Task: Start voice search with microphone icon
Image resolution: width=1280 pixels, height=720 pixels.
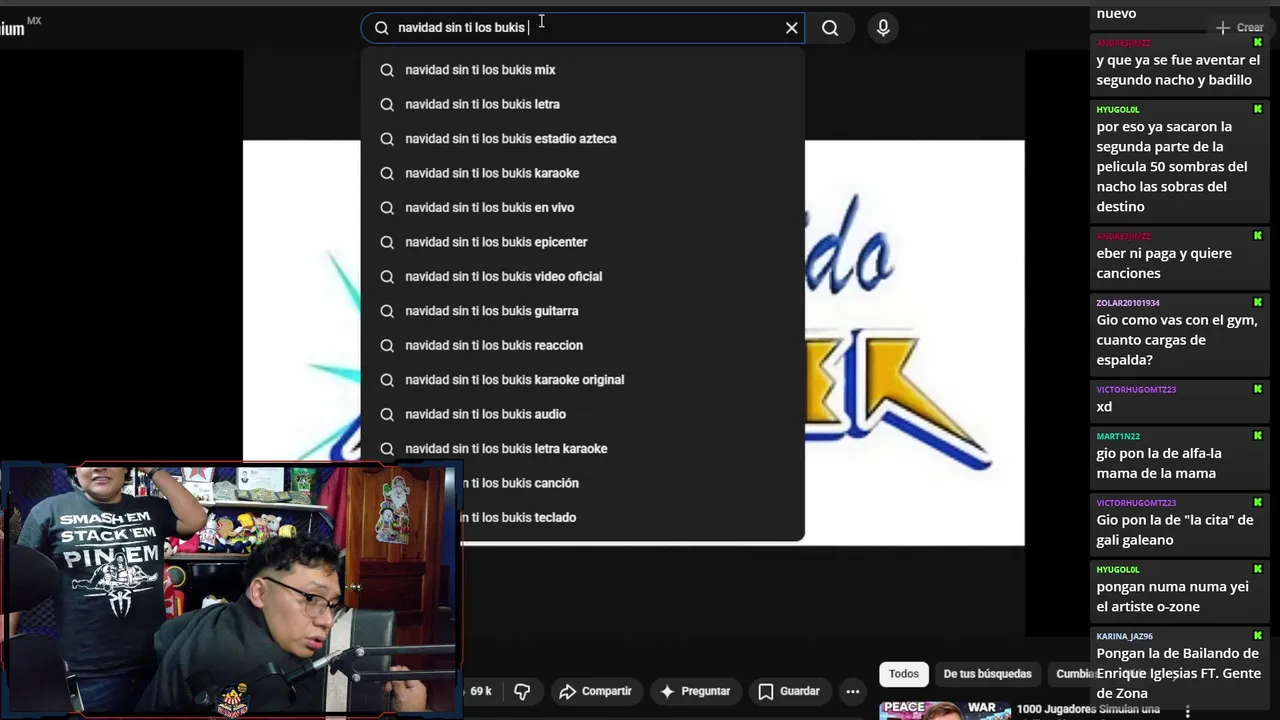Action: point(883,28)
